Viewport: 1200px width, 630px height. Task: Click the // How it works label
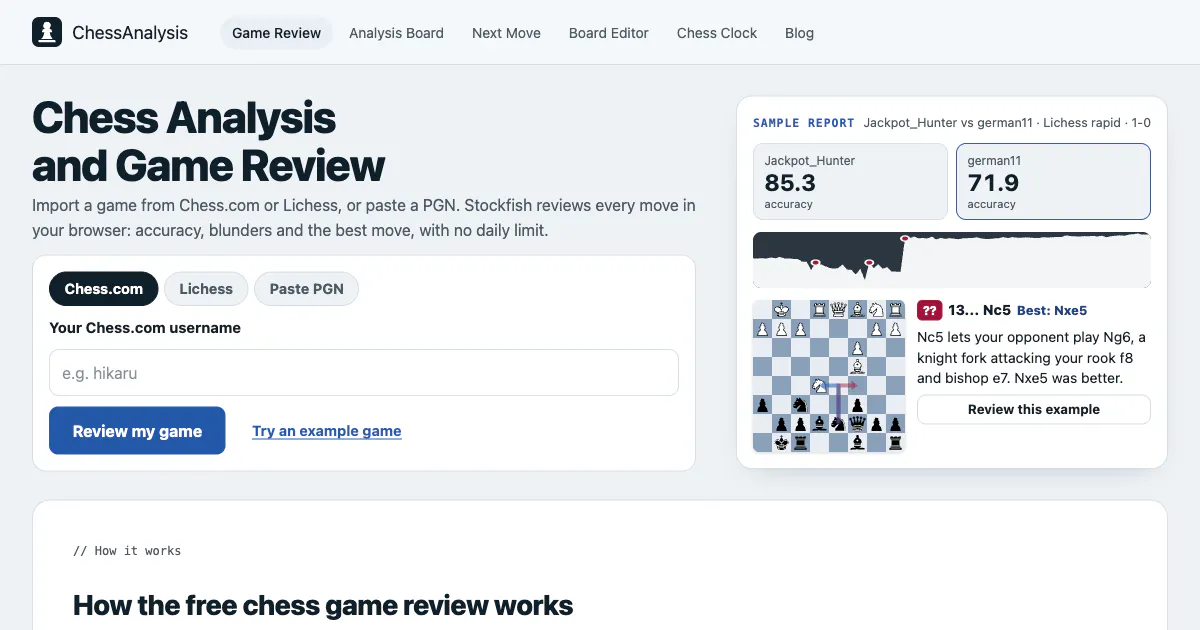(127, 551)
